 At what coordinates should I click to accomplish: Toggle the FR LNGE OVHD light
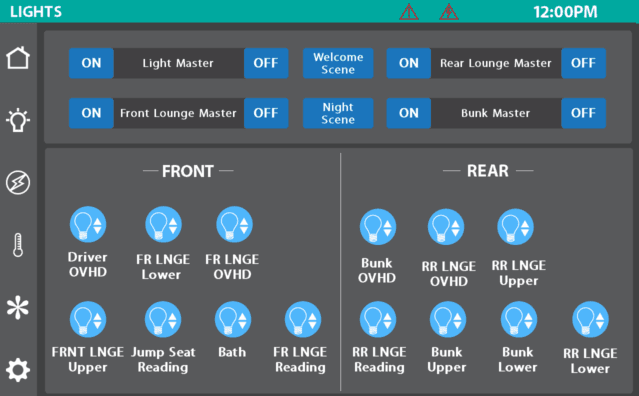234,224
